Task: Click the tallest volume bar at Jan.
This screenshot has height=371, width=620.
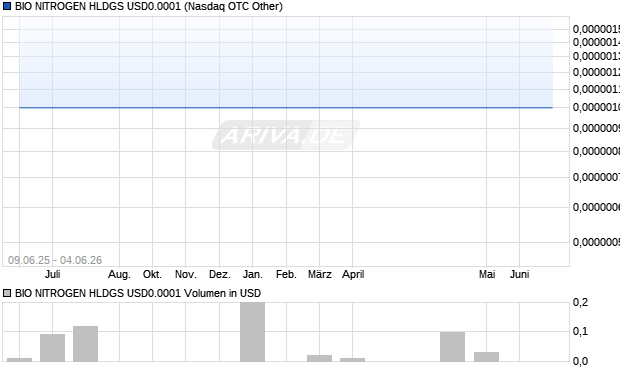Action: pos(253,332)
